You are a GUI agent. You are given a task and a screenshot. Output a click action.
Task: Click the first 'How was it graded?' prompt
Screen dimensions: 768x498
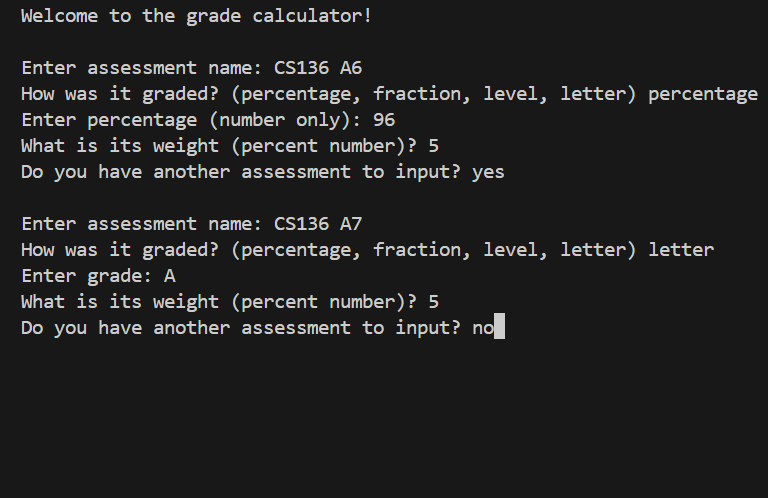click(120, 95)
